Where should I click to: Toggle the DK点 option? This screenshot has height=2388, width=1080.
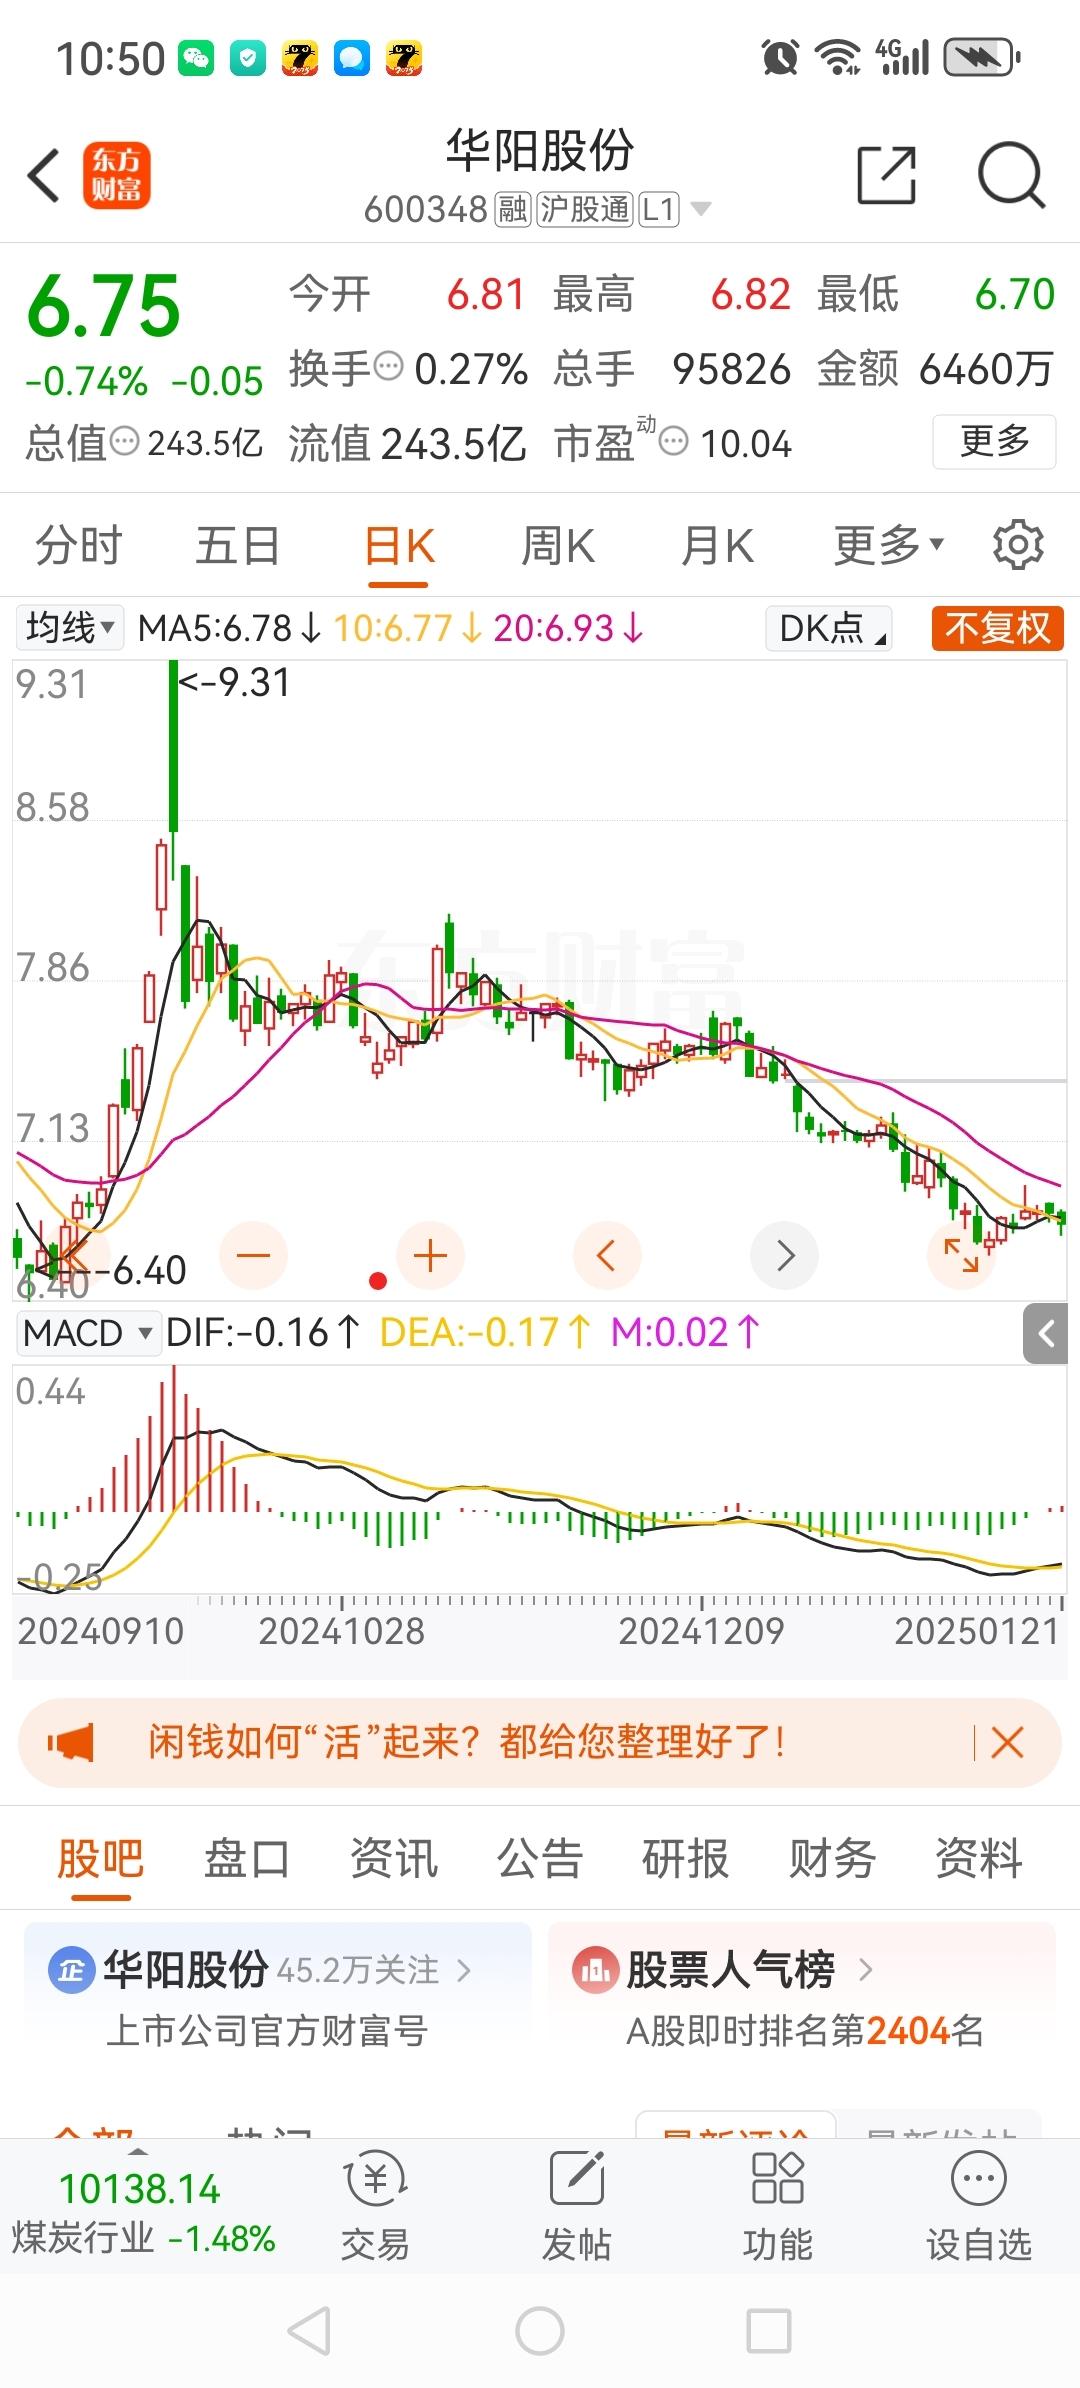pyautogui.click(x=829, y=628)
